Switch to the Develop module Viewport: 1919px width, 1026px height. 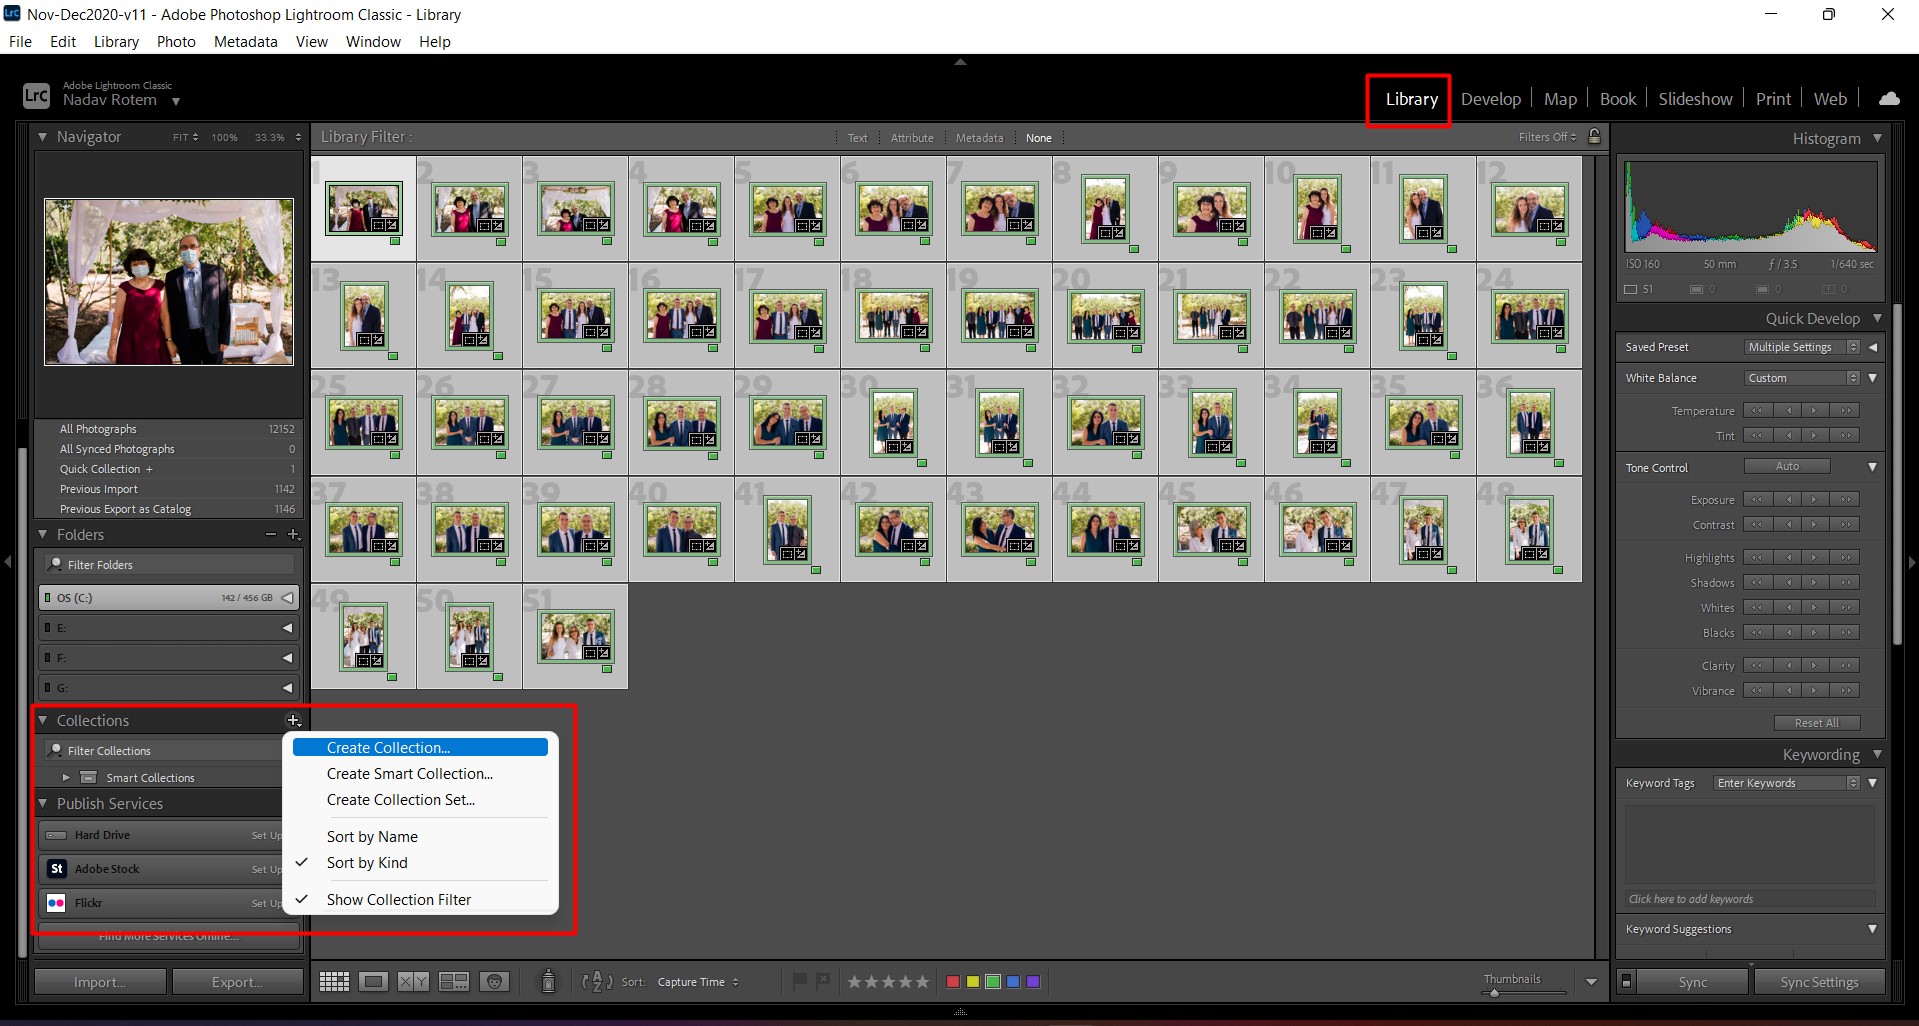click(x=1490, y=99)
